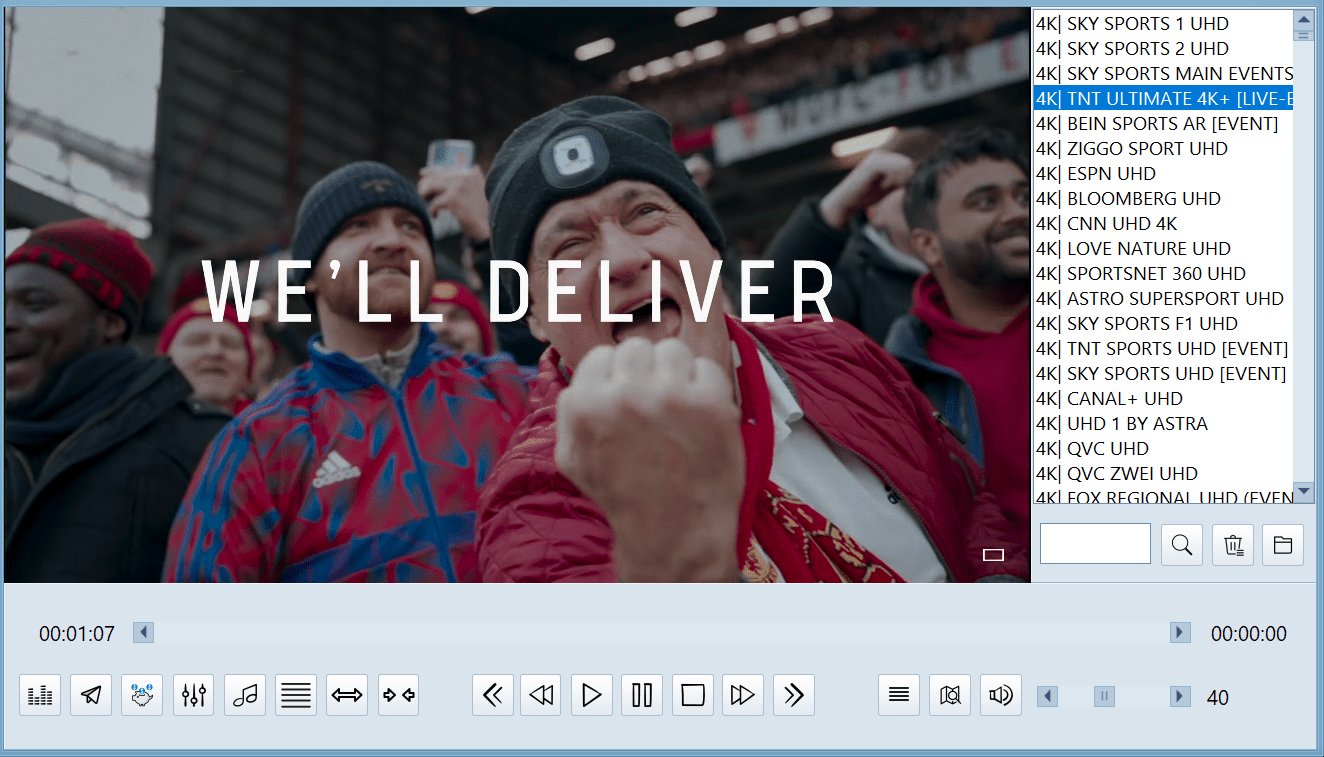Rewind the video playback

(x=541, y=695)
